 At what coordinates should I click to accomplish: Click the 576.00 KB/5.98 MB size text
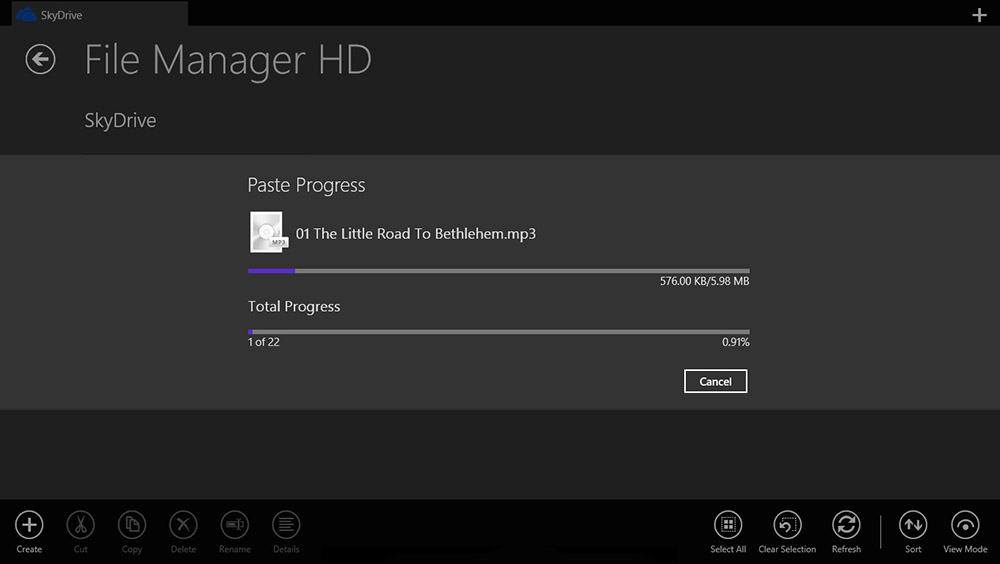pos(705,281)
